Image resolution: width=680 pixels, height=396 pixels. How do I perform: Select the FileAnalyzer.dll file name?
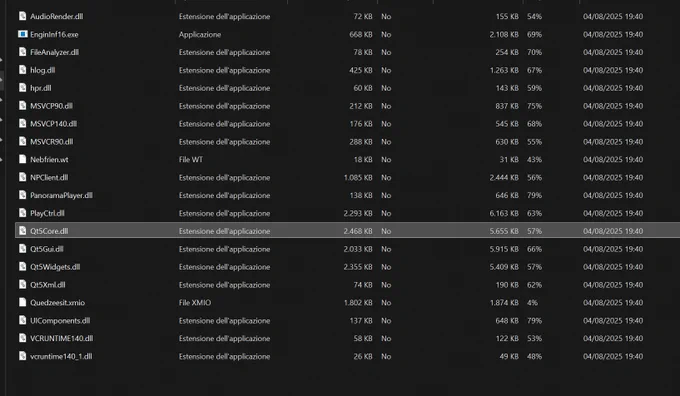[x=54, y=52]
